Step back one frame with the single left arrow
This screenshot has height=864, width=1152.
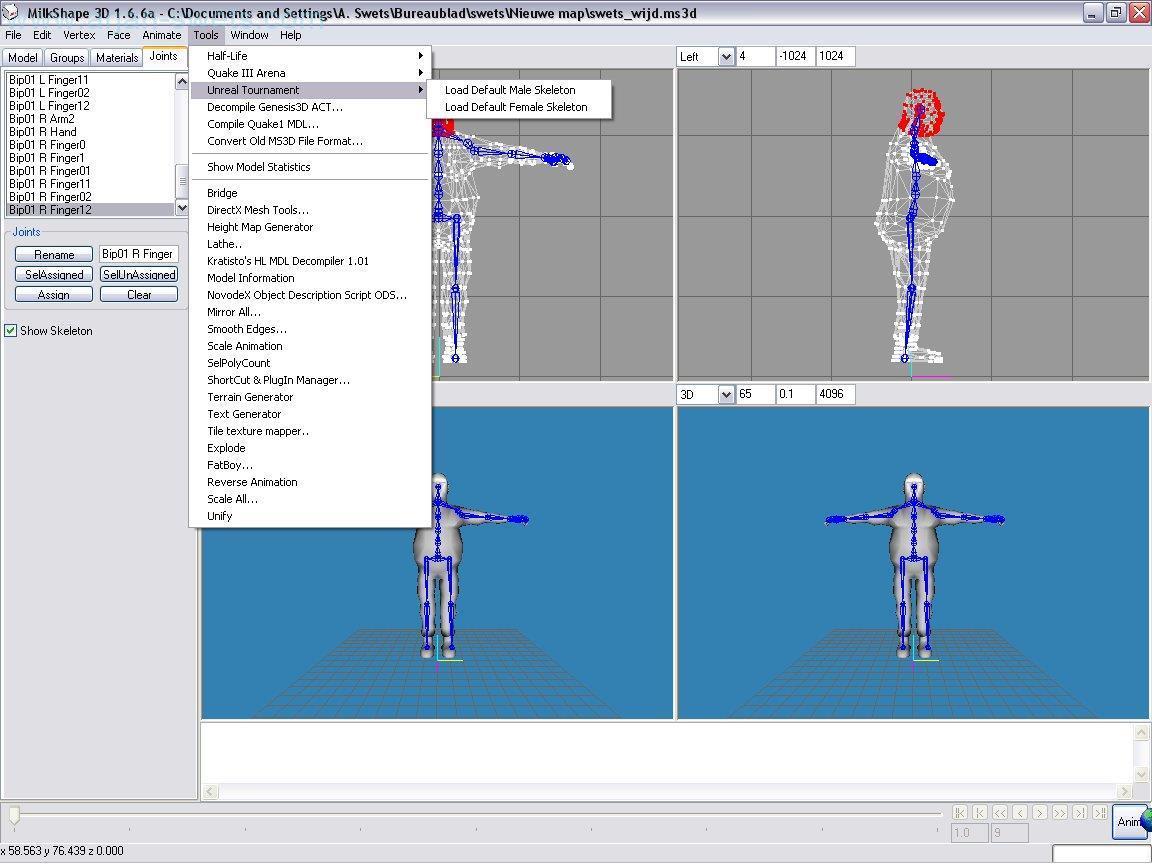tap(1019, 812)
